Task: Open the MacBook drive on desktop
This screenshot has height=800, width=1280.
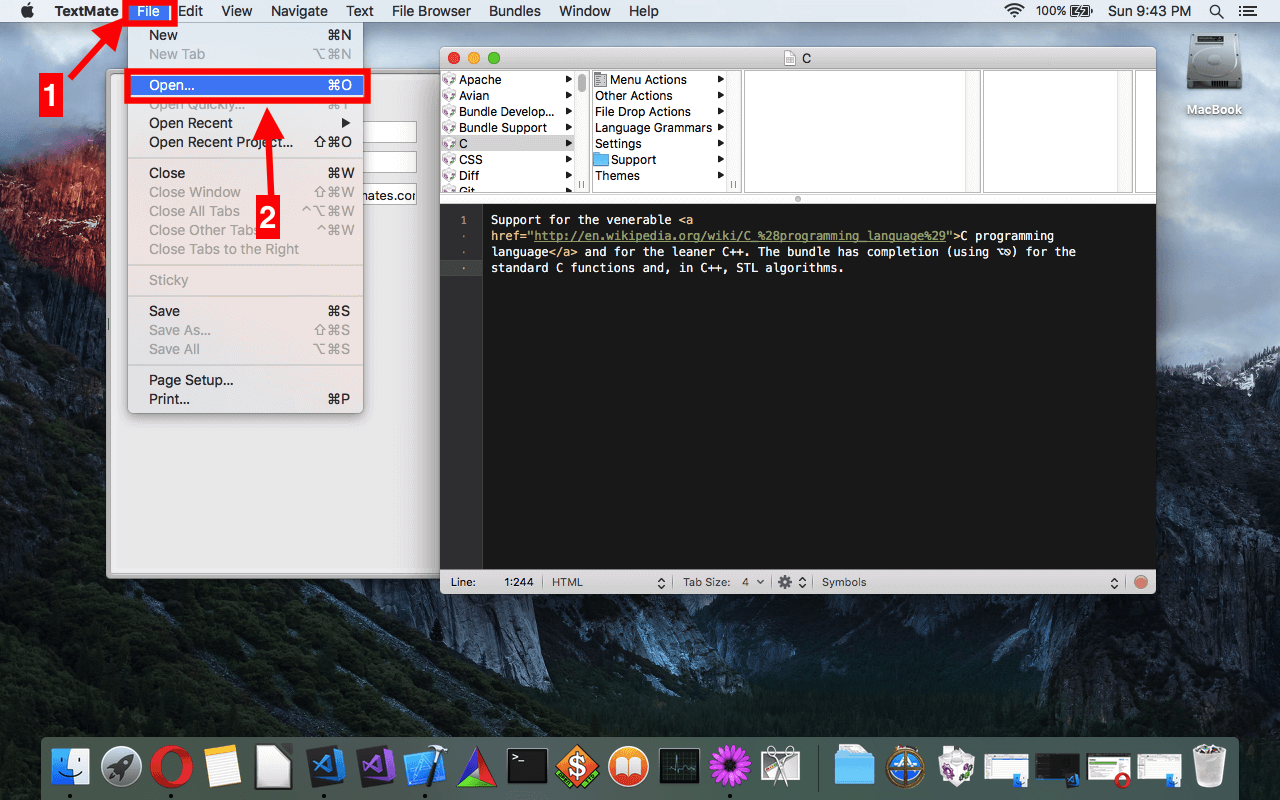Action: pyautogui.click(x=1214, y=75)
